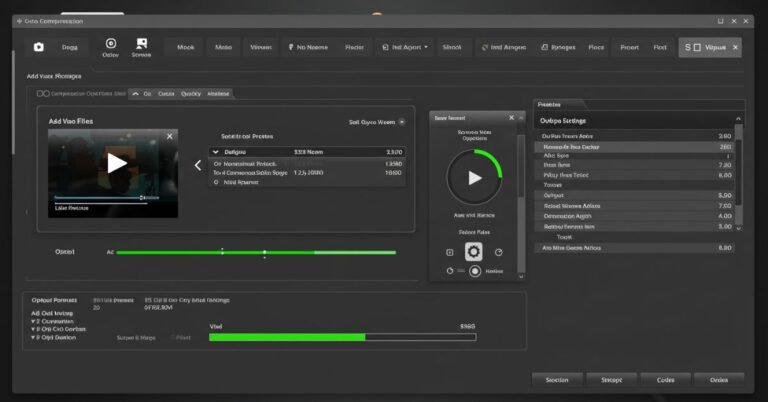
Task: Click the circular arrow icon right of gear
Action: pos(499,252)
